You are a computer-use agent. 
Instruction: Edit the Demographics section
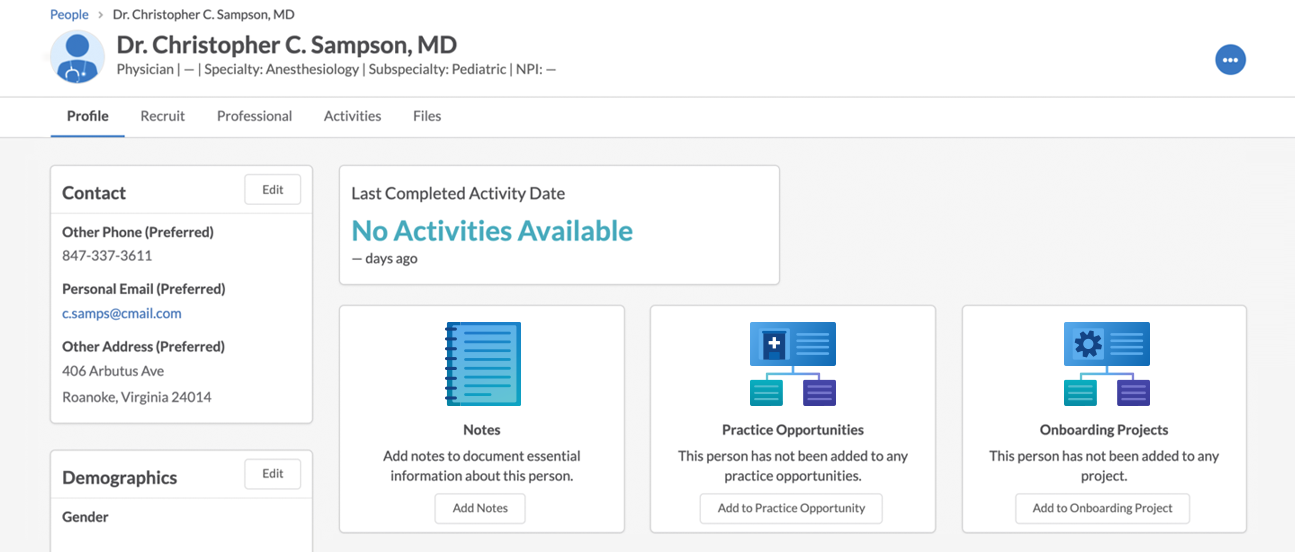[273, 474]
